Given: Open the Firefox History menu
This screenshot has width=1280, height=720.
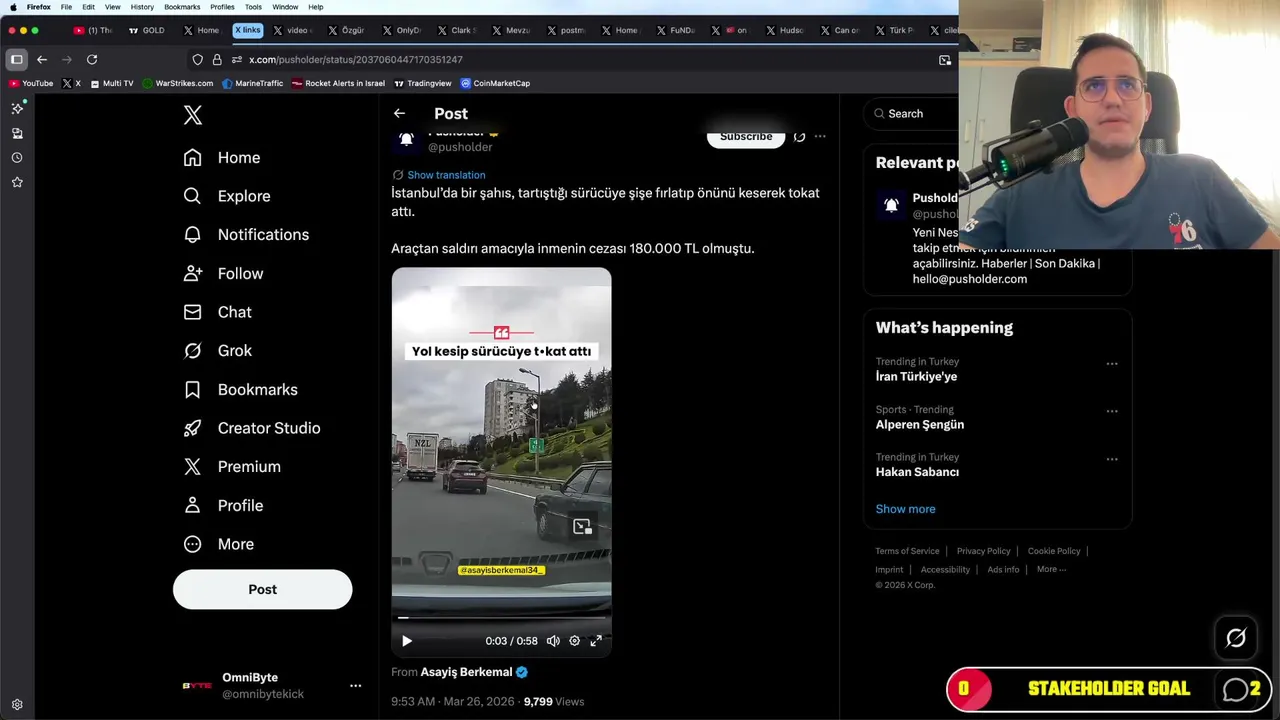Looking at the screenshot, I should 142,7.
